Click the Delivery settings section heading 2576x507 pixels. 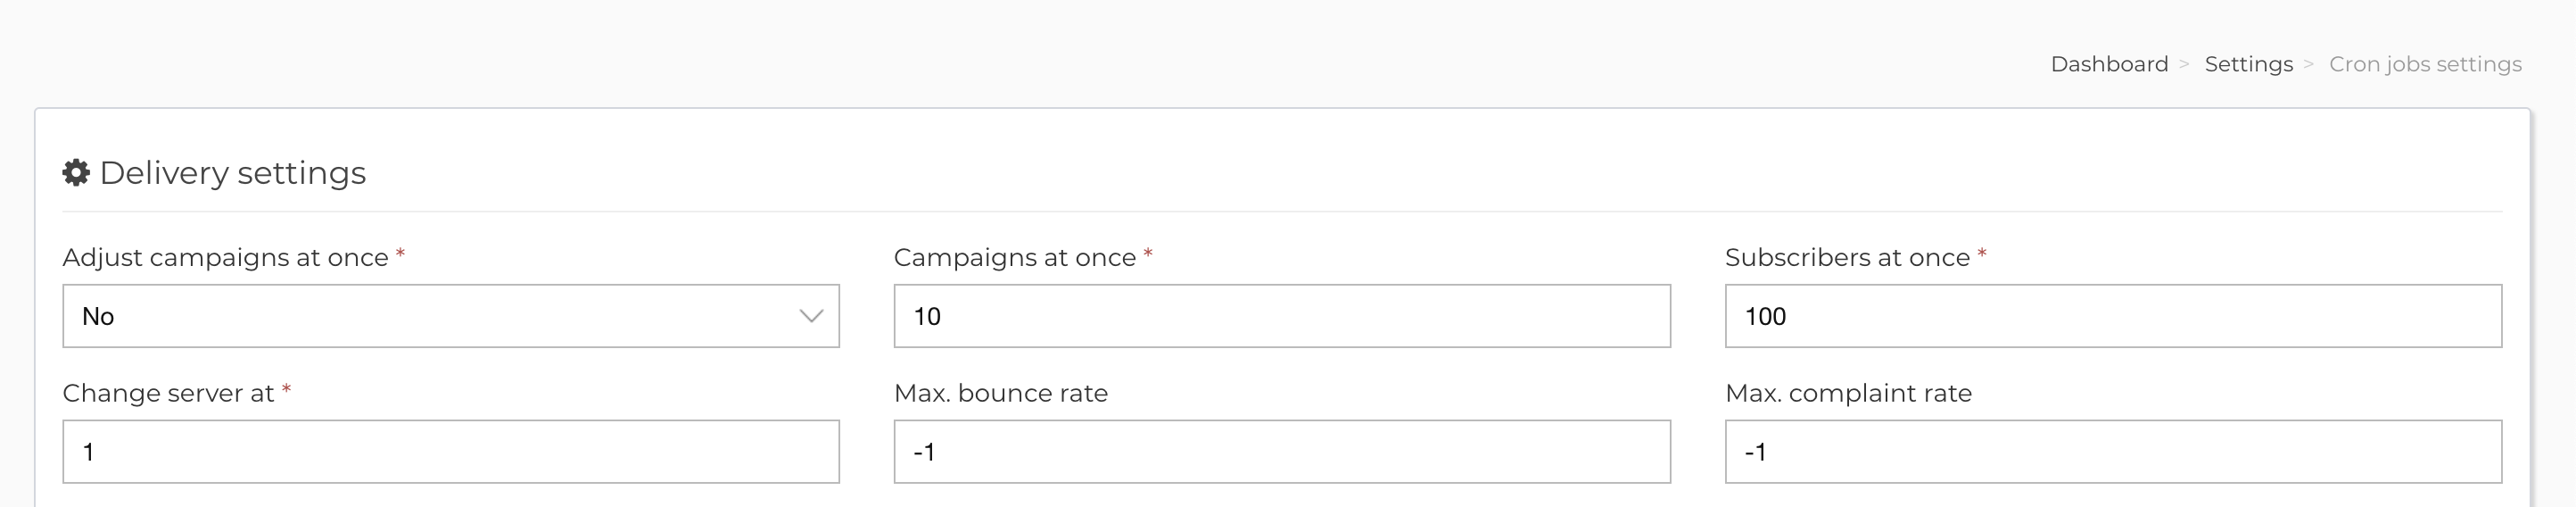tap(232, 173)
